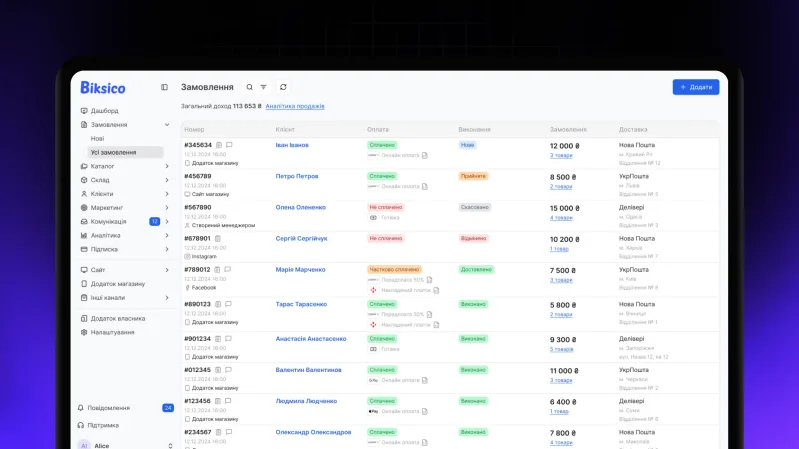Open Підтримка support
Screen dimensions: 799x449
coord(103,425)
